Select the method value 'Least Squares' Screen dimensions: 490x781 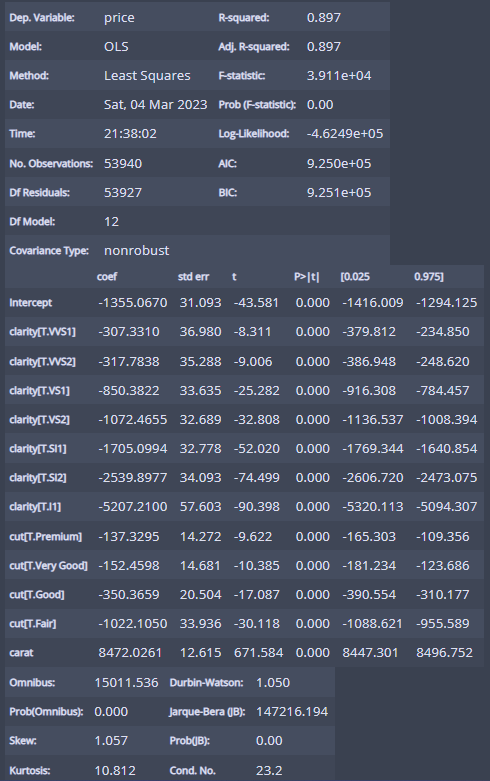[x=147, y=76]
